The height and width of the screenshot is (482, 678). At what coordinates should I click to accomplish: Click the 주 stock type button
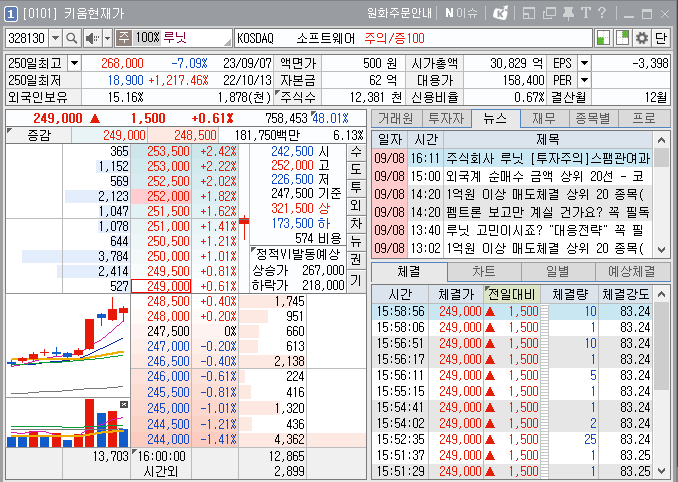(124, 38)
